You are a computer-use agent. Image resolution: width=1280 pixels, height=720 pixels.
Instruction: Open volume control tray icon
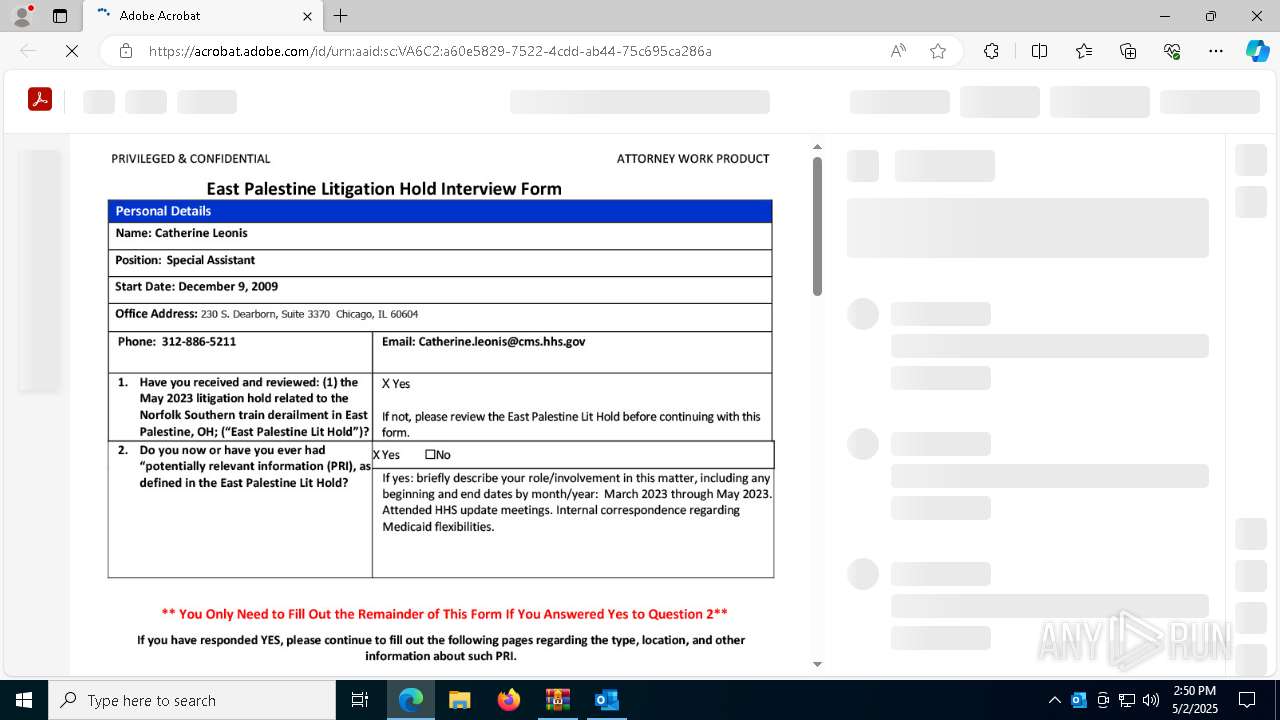[x=1151, y=700]
